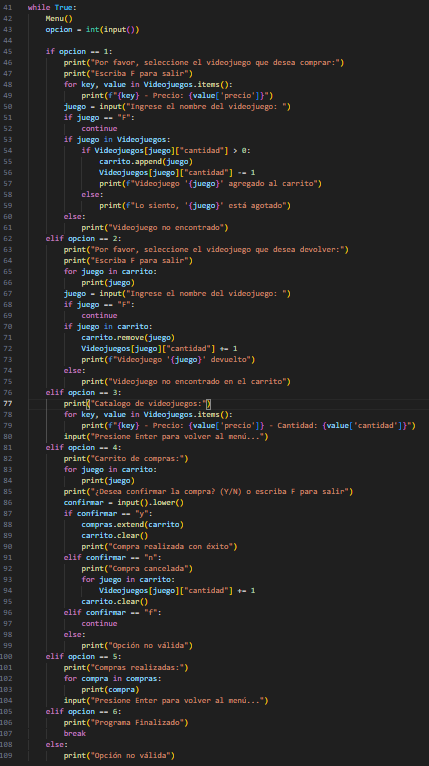The height and width of the screenshot is (766, 429).
Task: Click the 'elif confirmar == "n":' condition
Action: coord(112,557)
